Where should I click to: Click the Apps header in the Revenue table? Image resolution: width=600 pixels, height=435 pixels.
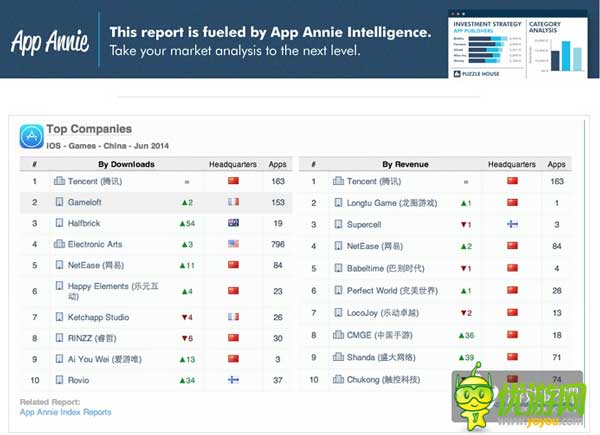tap(556, 164)
